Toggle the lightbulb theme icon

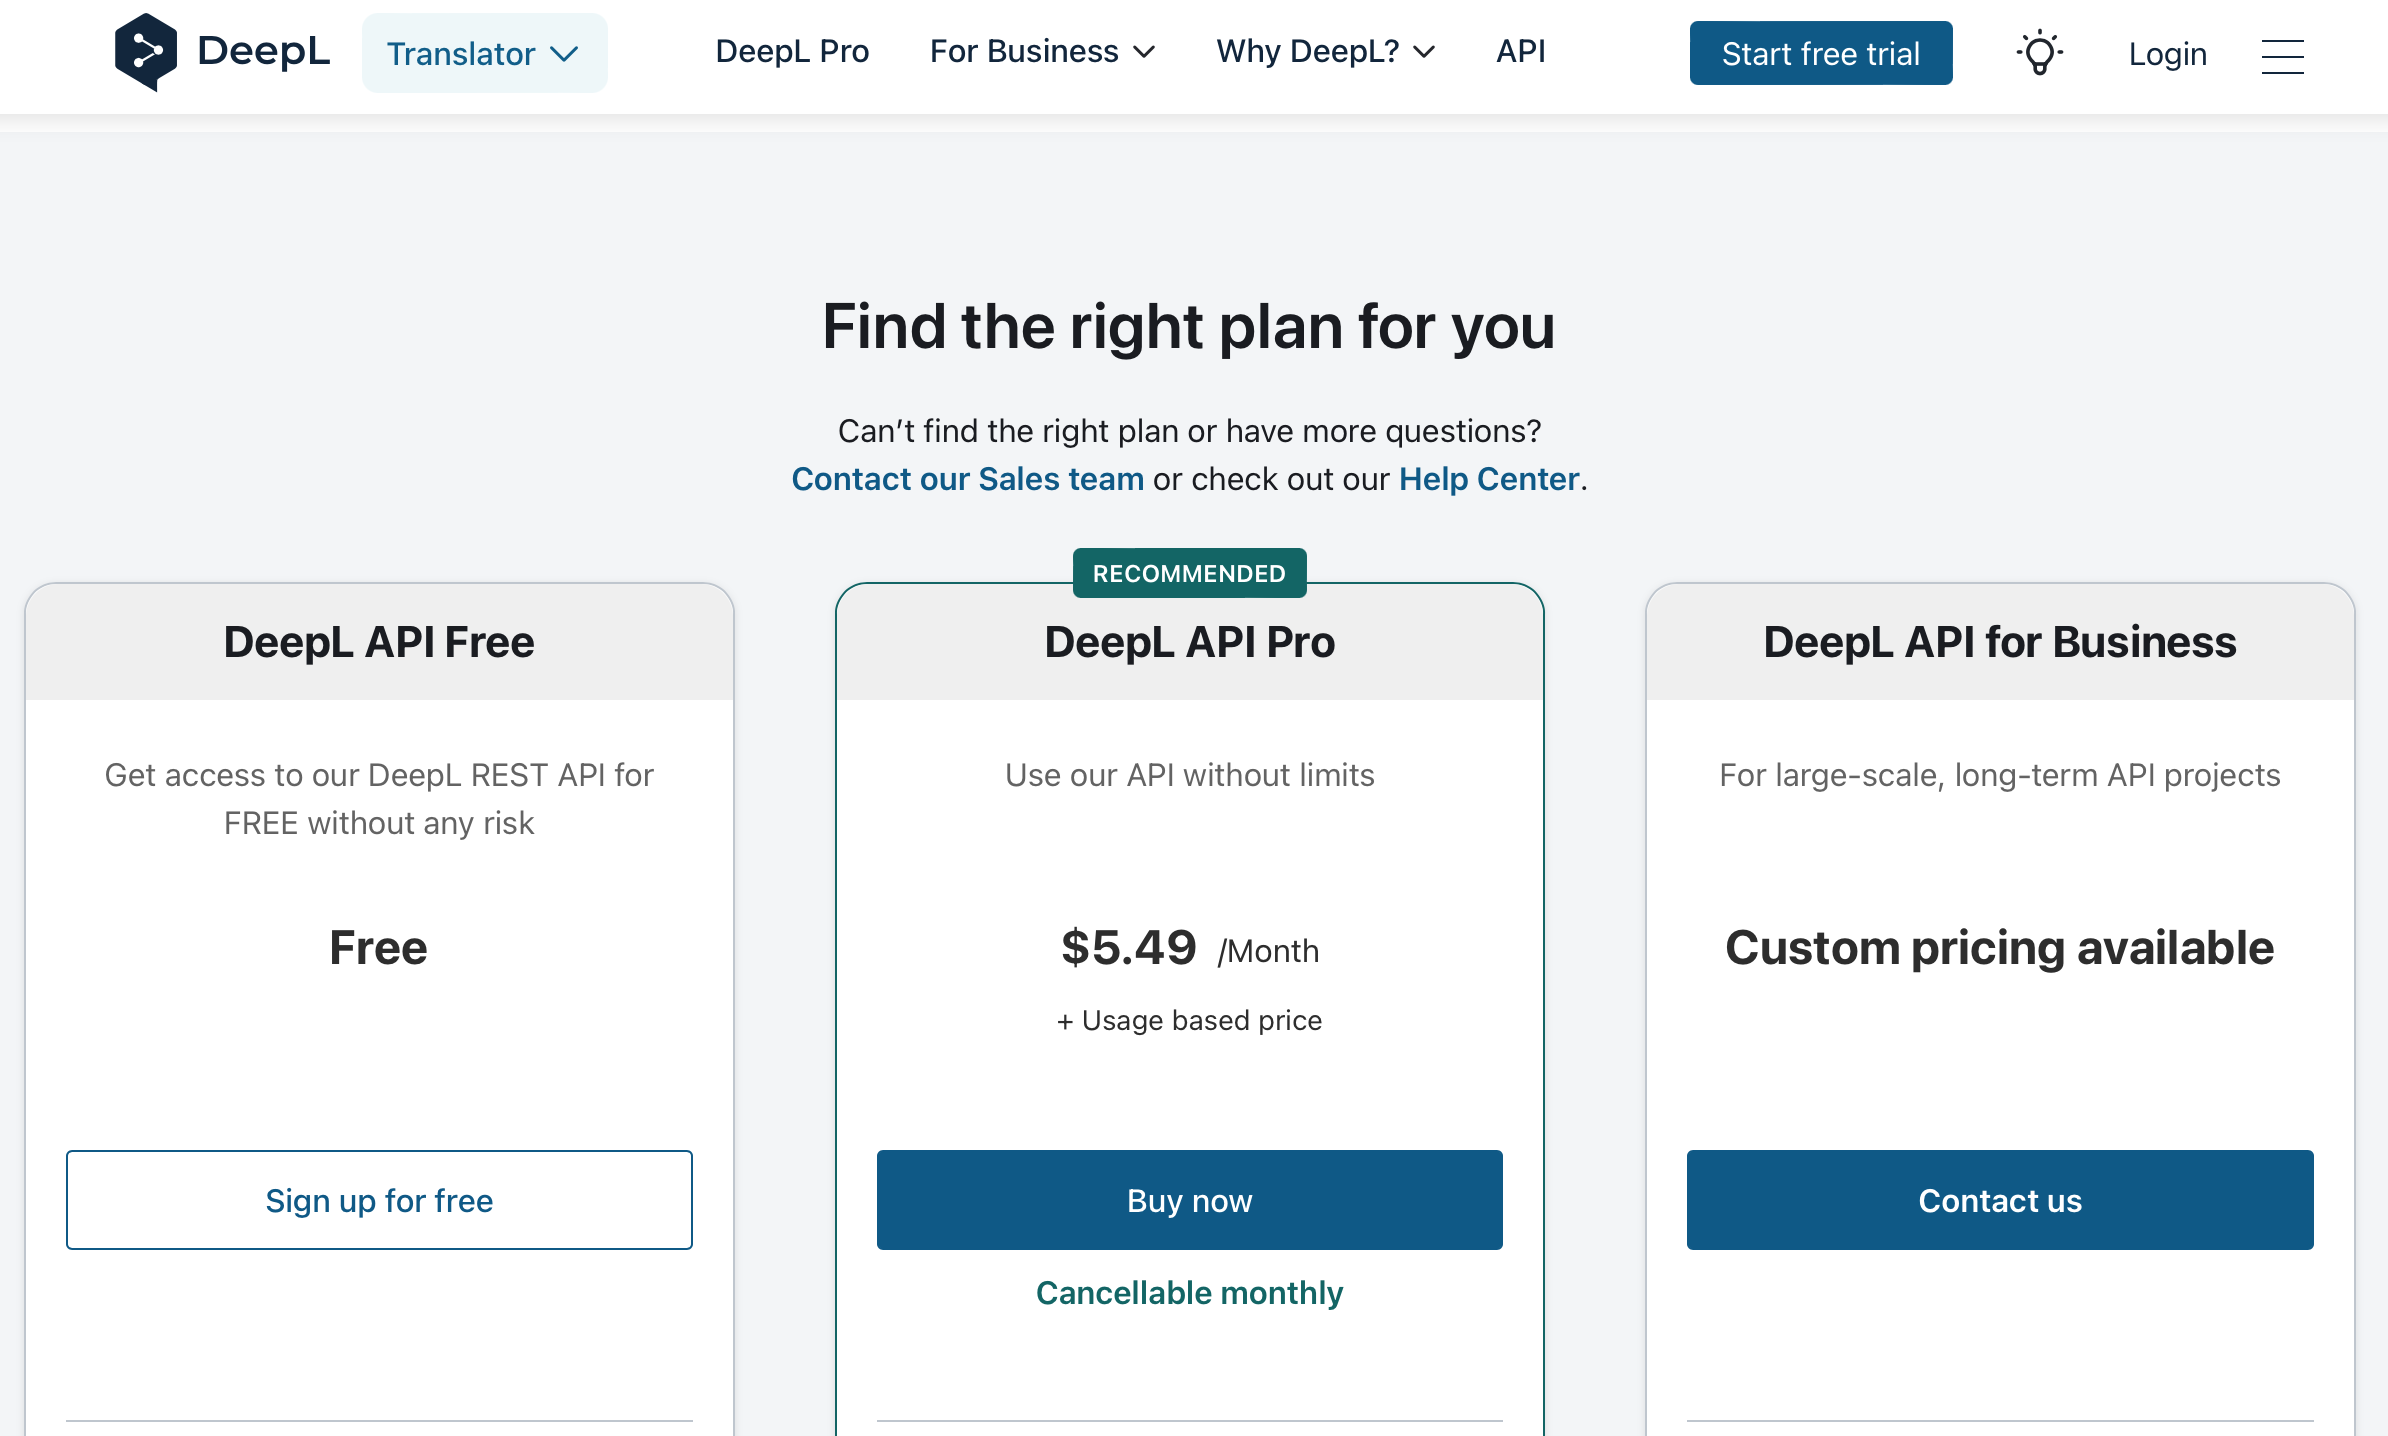2040,53
